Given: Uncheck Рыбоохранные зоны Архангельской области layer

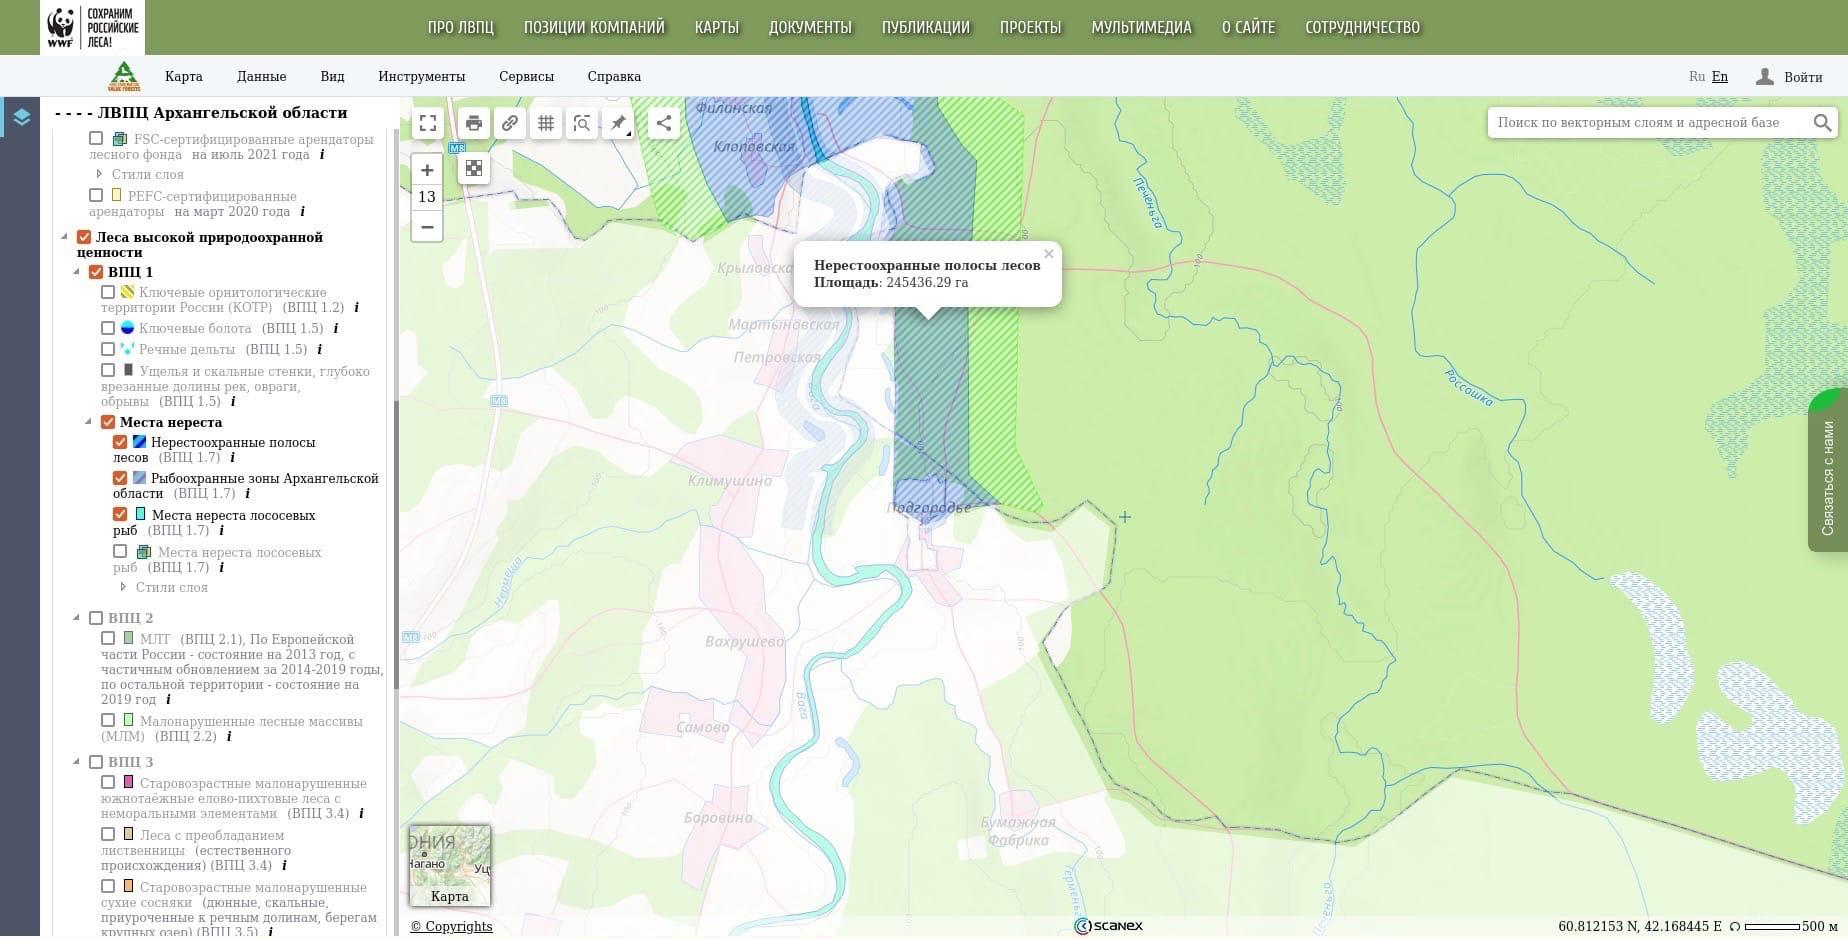Looking at the screenshot, I should [x=120, y=478].
